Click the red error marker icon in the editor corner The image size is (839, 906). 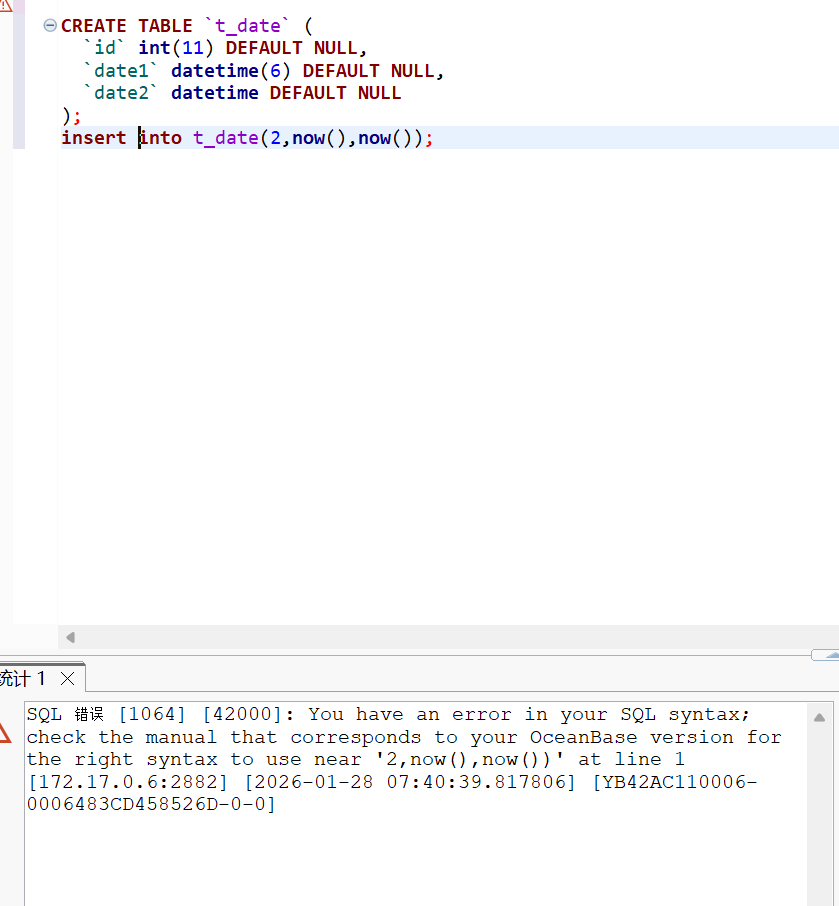pyautogui.click(x=5, y=4)
